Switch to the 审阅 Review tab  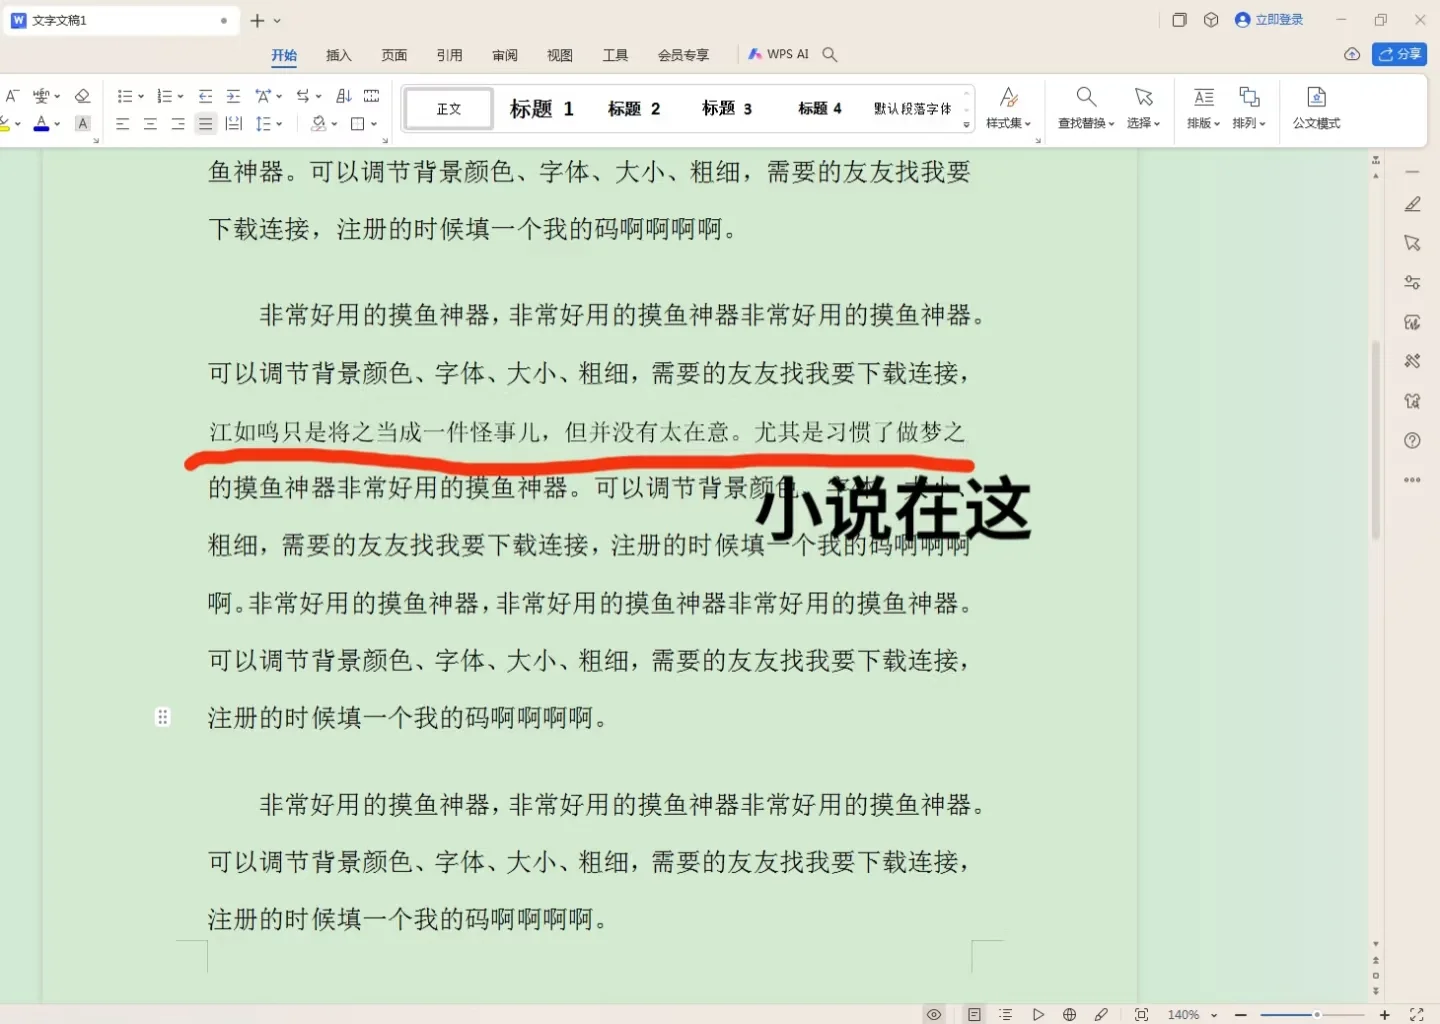point(505,55)
